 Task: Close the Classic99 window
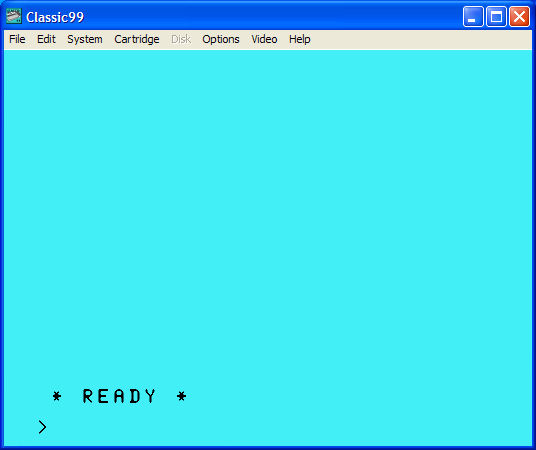(520, 16)
